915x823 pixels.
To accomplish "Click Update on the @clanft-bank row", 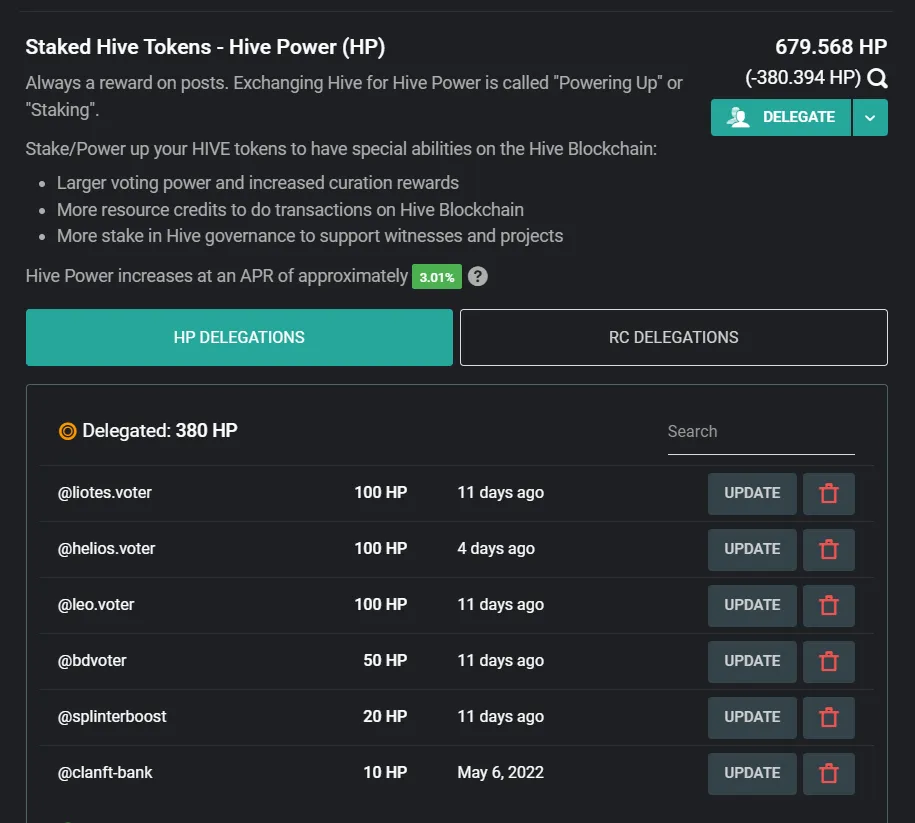I will pos(752,774).
